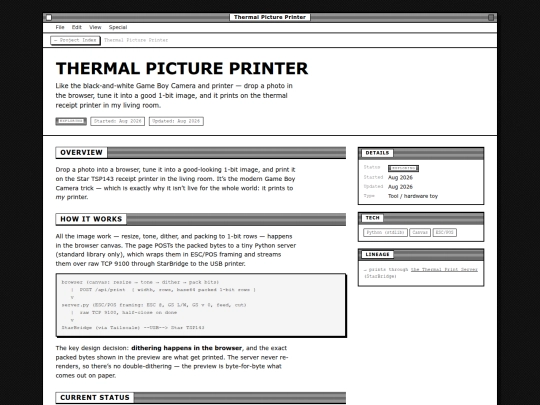Go back to the Project Index

pyautogui.click(x=75, y=40)
